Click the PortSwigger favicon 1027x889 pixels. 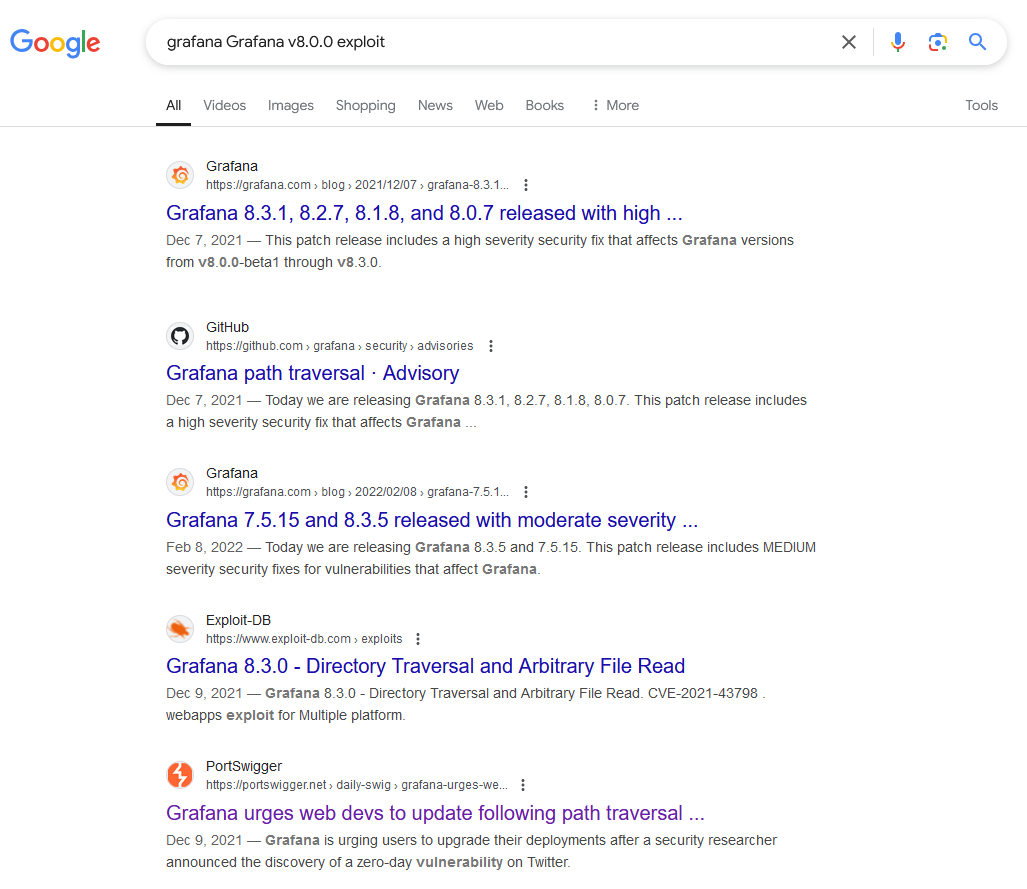tap(180, 775)
